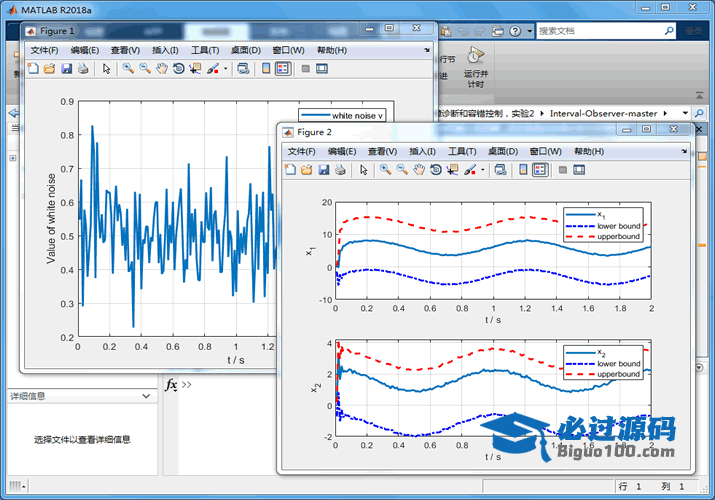
Task: Activate Zoom In tool in Figure 2
Action: point(385,170)
